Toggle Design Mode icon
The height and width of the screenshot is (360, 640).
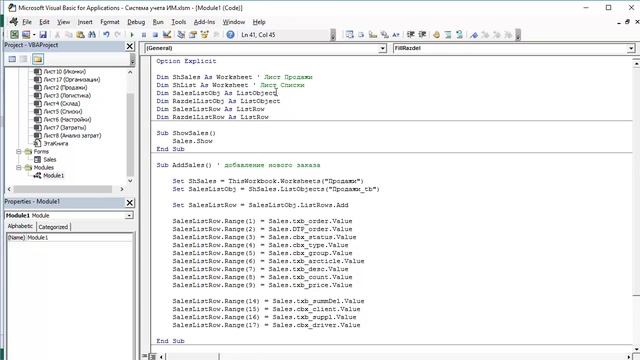click(x=167, y=35)
